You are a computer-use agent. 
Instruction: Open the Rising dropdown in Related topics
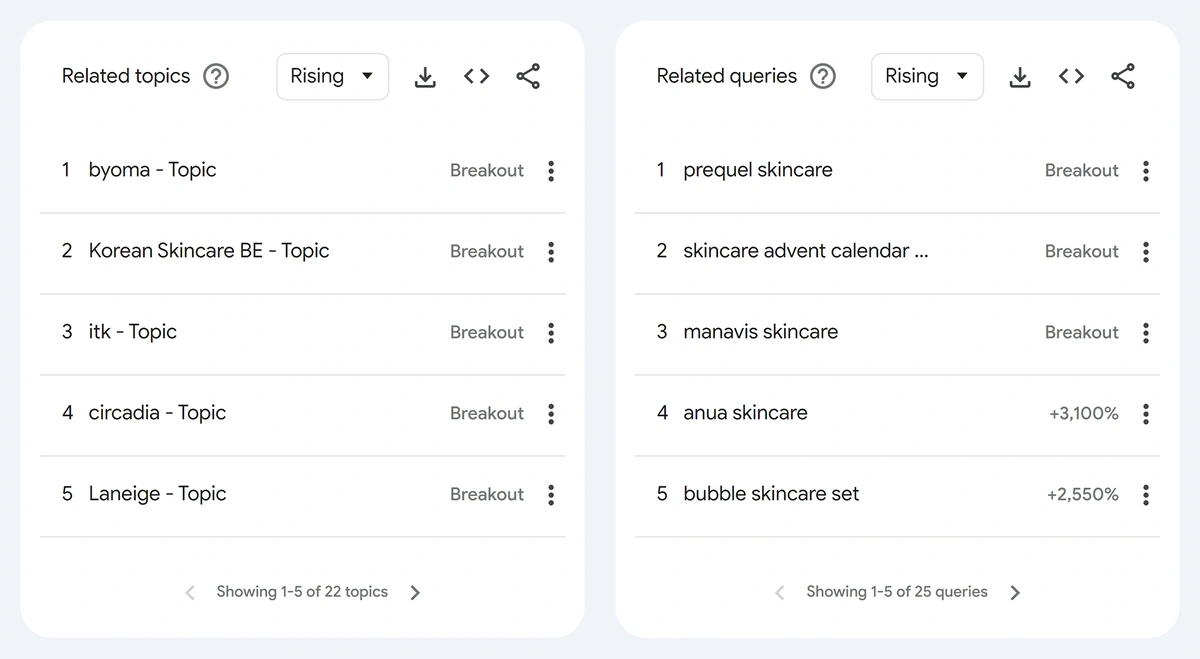pos(332,77)
